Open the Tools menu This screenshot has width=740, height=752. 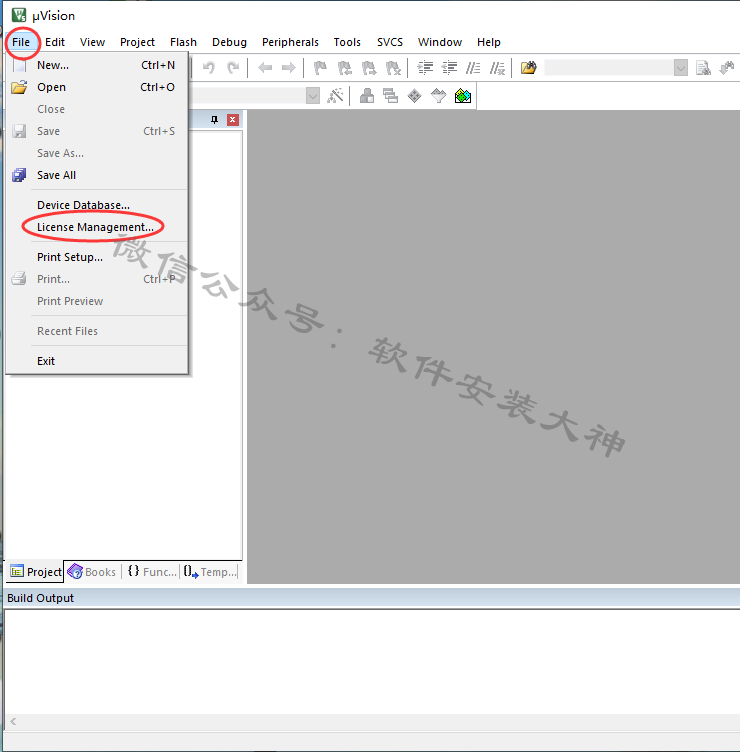[347, 42]
